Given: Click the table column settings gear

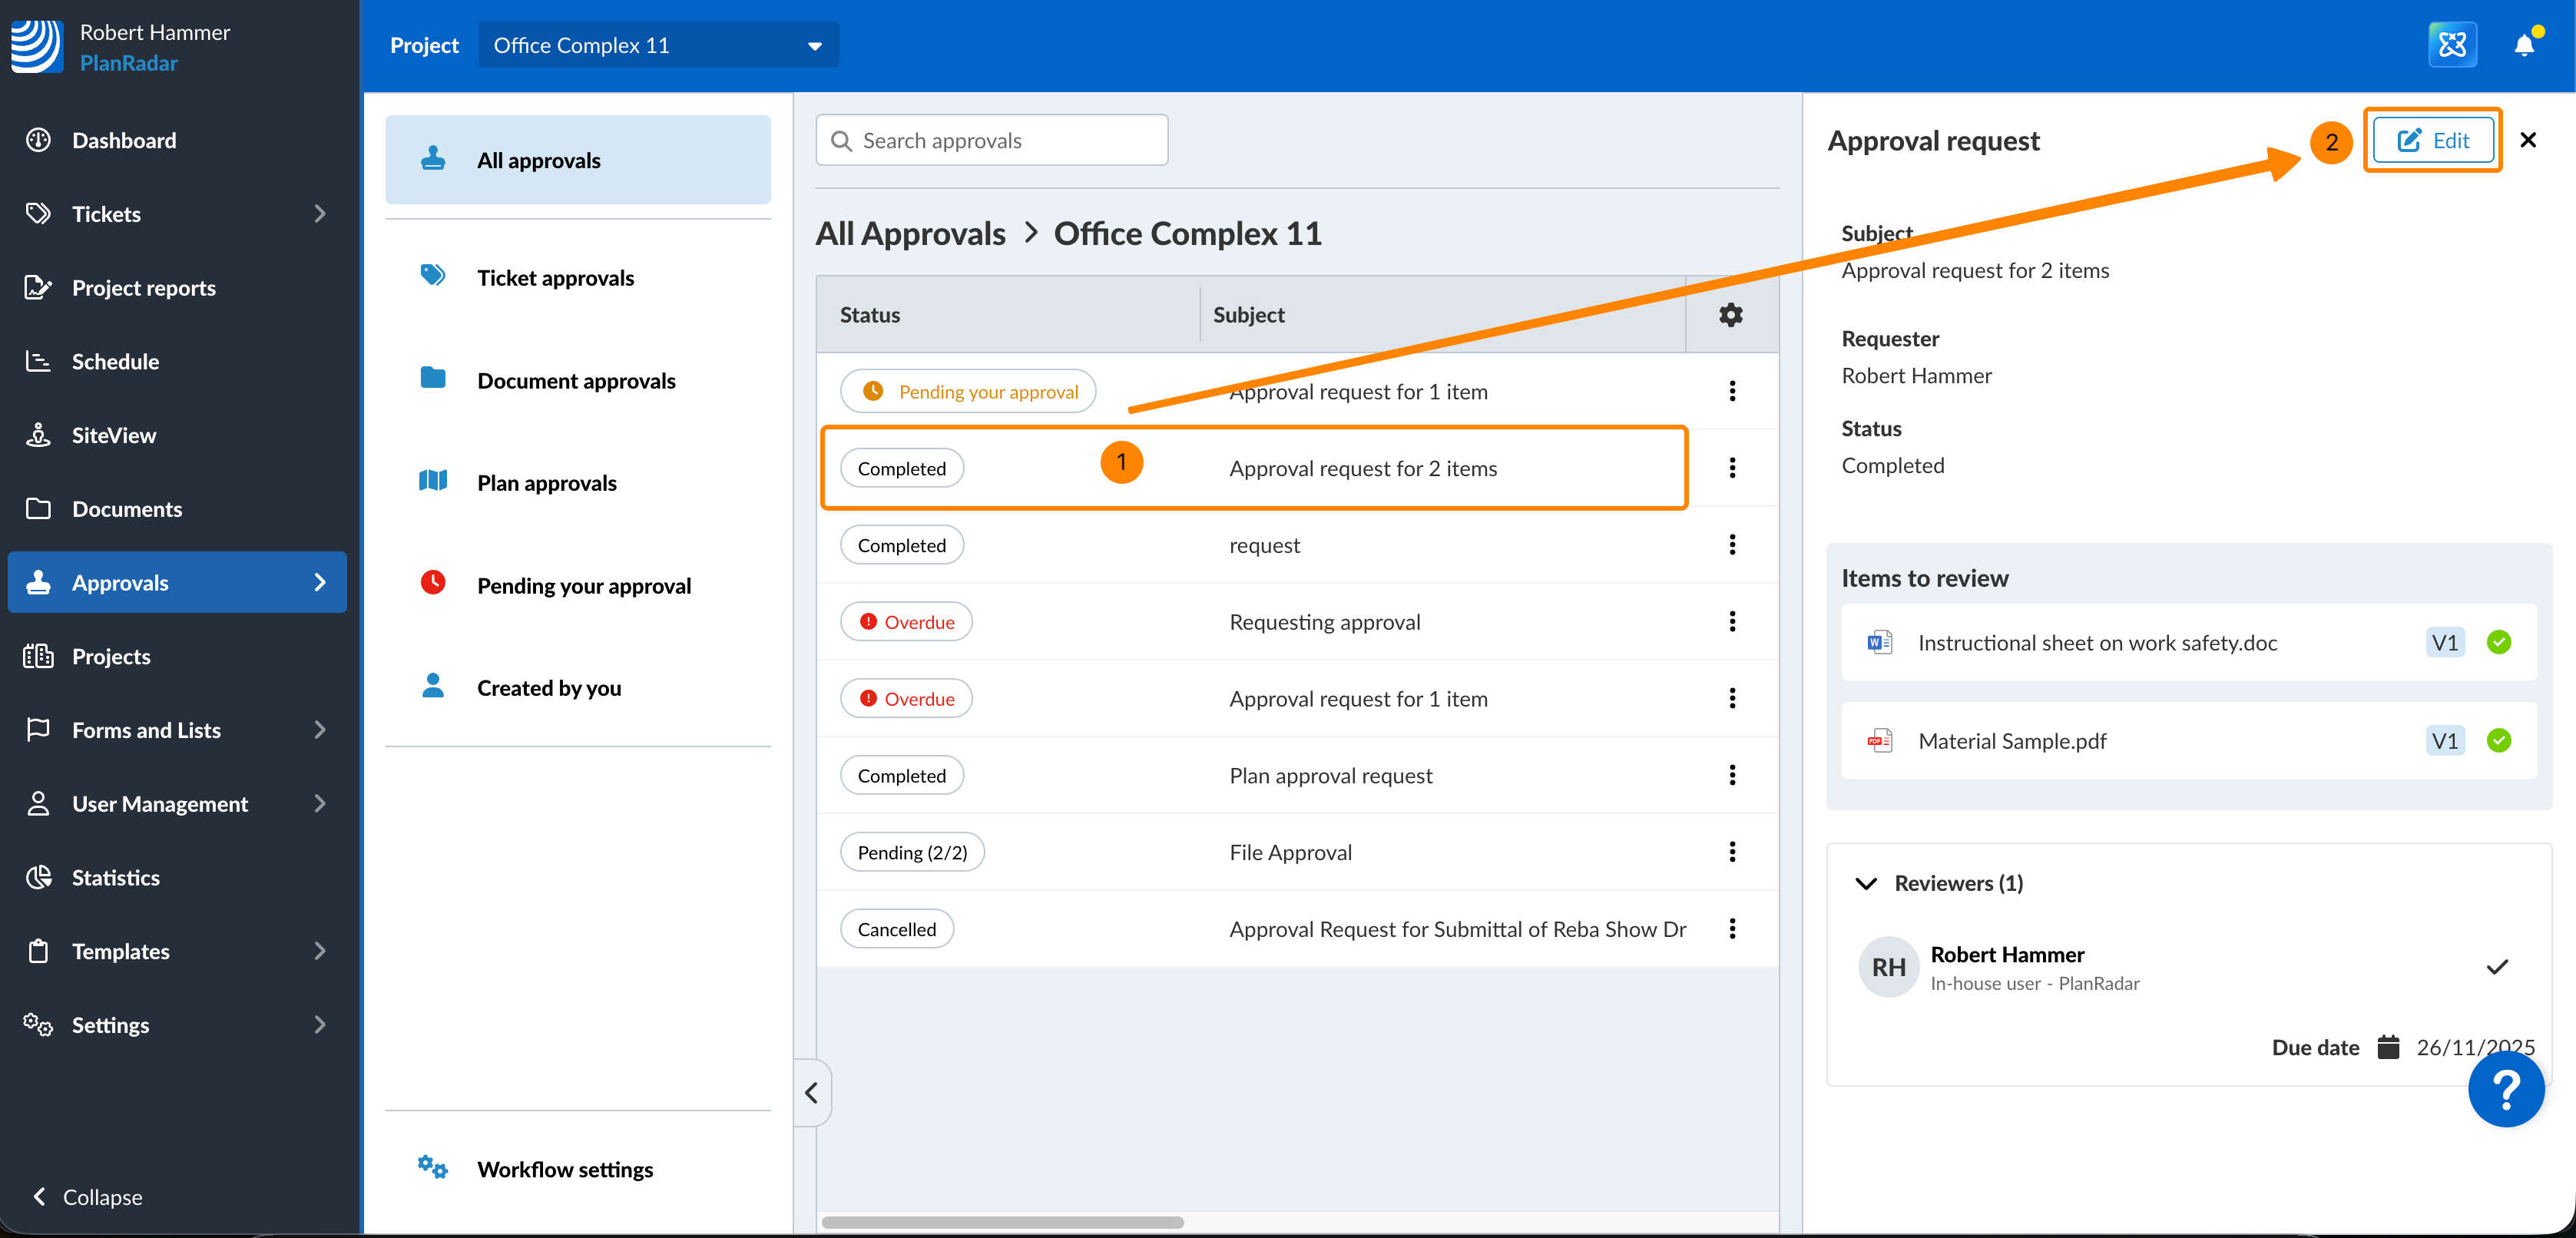Looking at the screenshot, I should pos(1730,315).
